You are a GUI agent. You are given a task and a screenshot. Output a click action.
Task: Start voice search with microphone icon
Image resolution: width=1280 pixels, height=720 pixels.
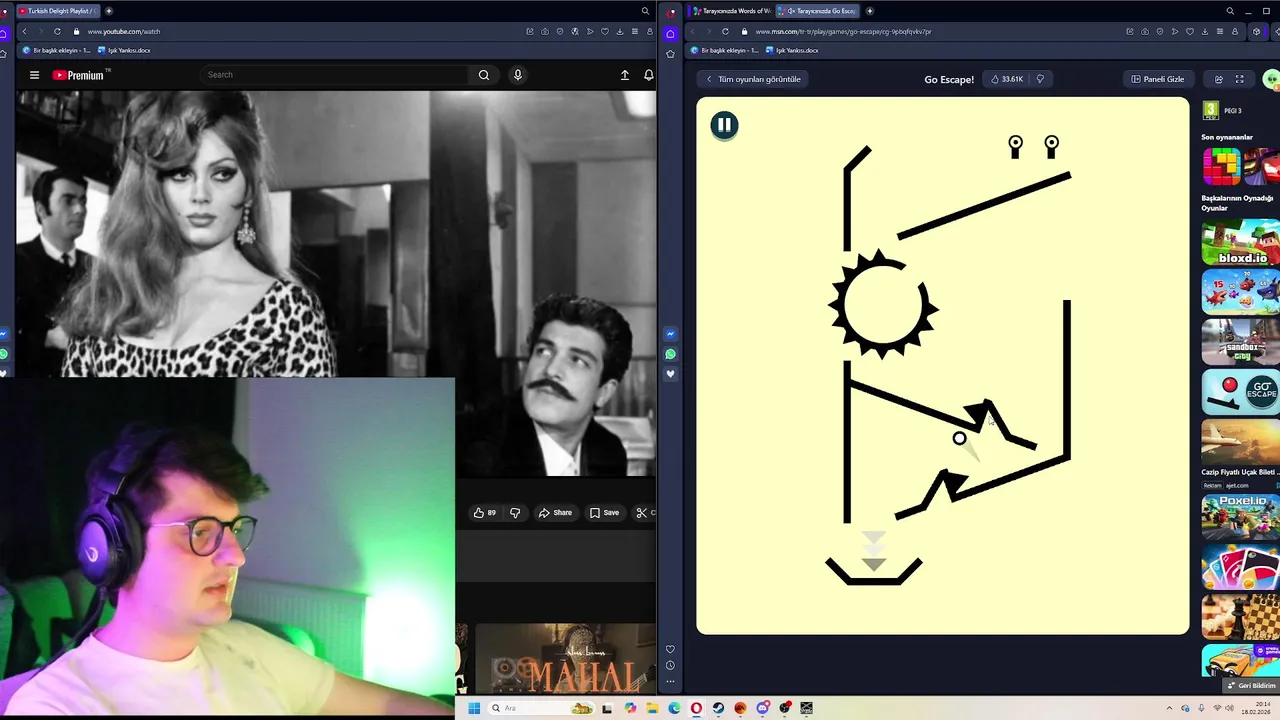pos(517,75)
